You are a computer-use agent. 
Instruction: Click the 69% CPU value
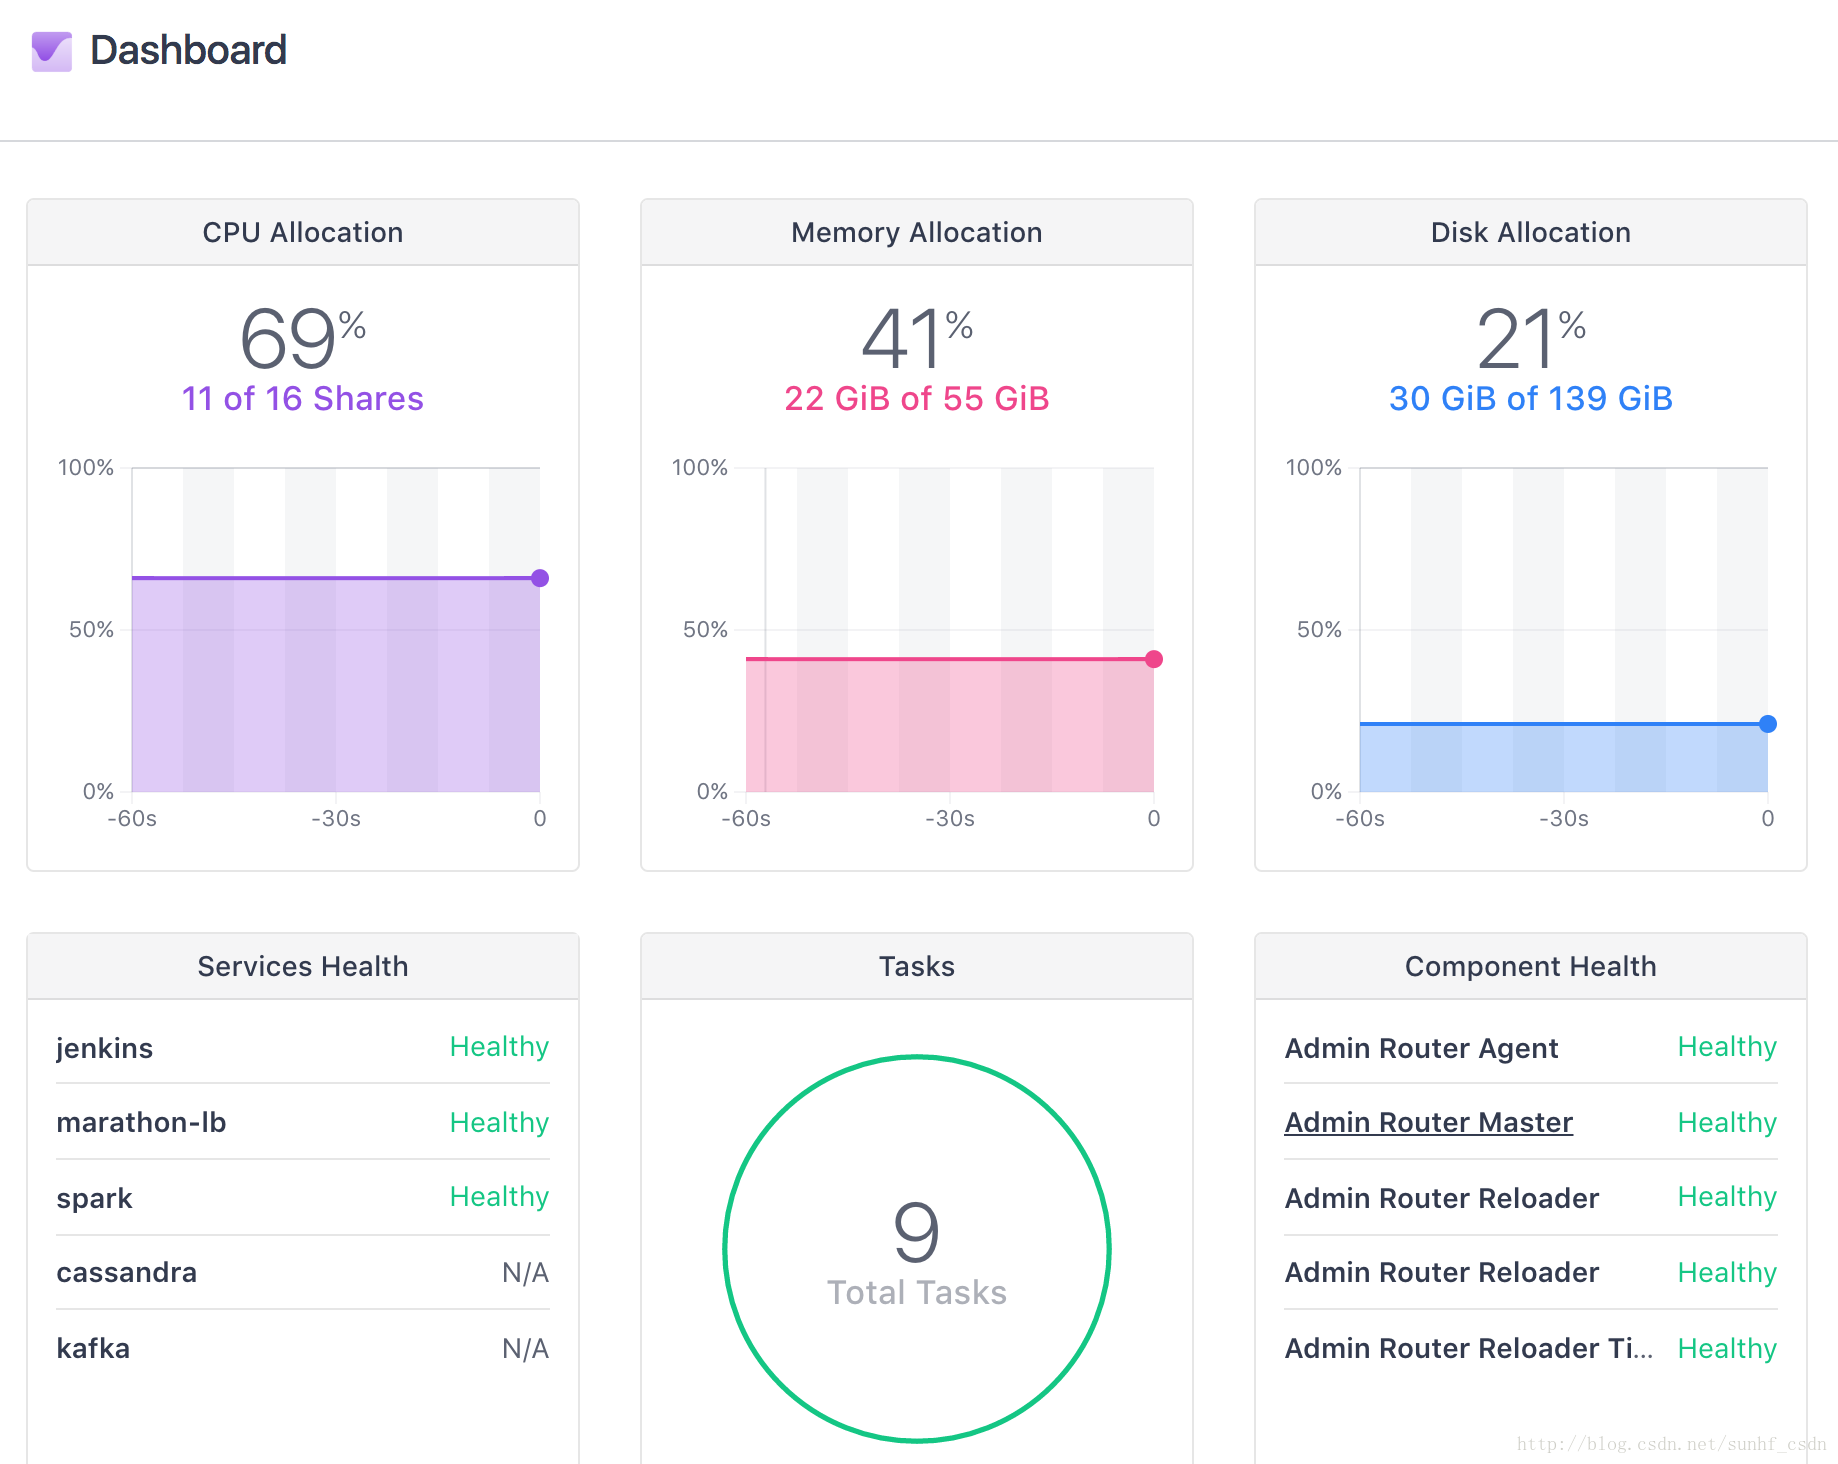pos(303,339)
